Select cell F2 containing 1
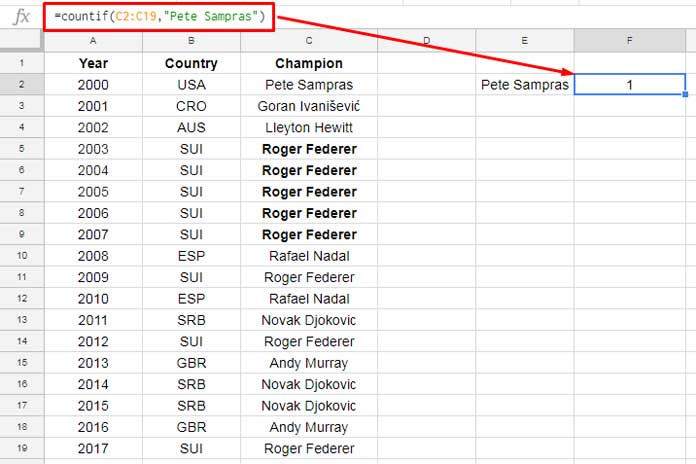 point(629,84)
